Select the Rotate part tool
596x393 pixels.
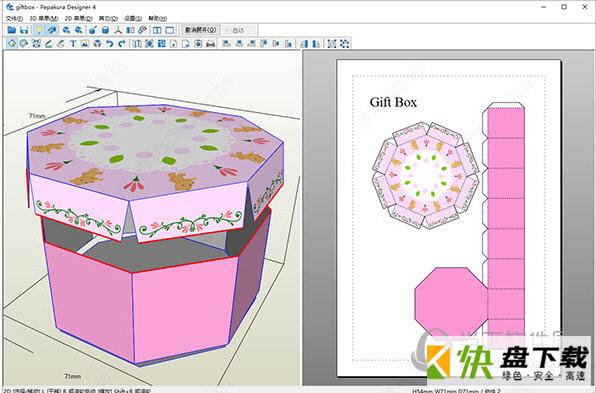(24, 43)
